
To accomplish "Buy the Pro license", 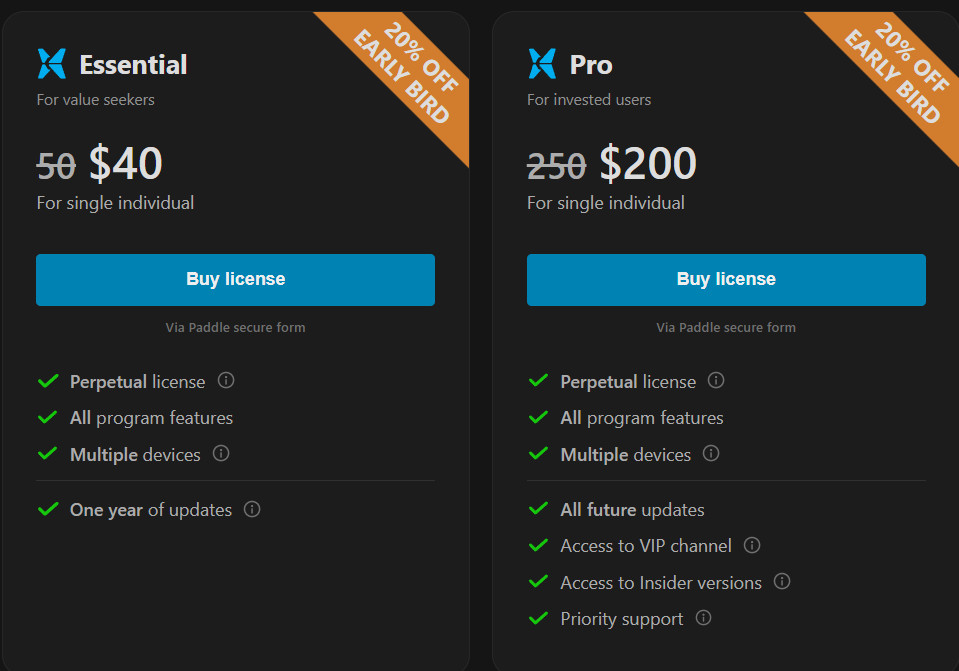I will click(x=726, y=280).
